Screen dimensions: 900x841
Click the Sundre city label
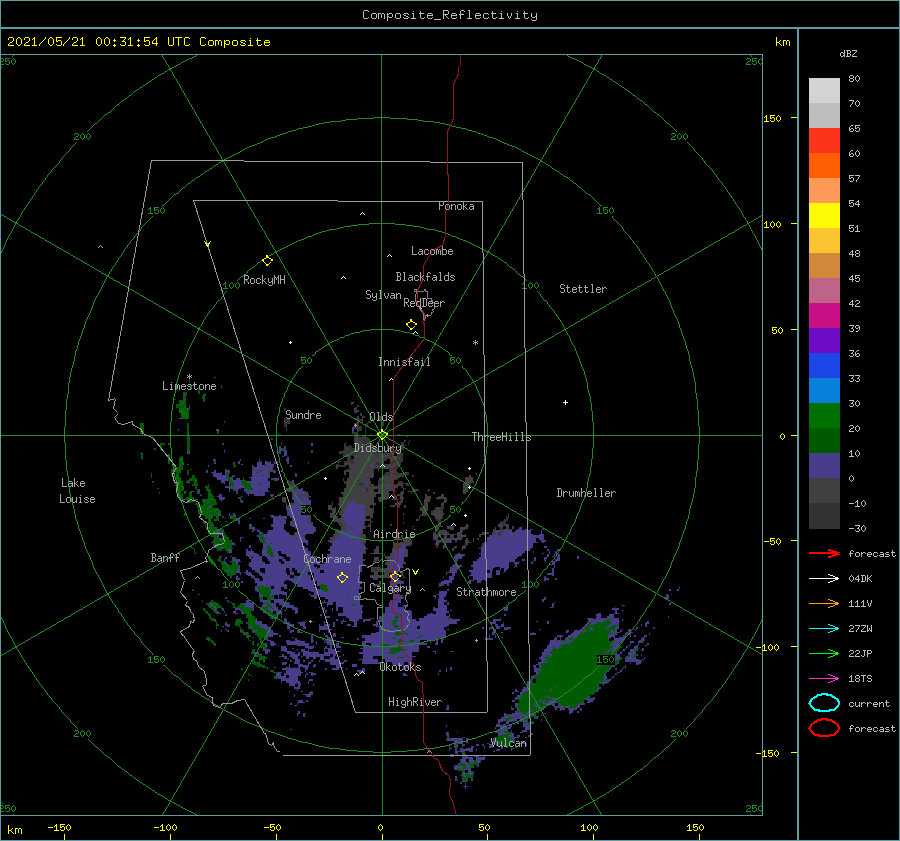point(303,414)
